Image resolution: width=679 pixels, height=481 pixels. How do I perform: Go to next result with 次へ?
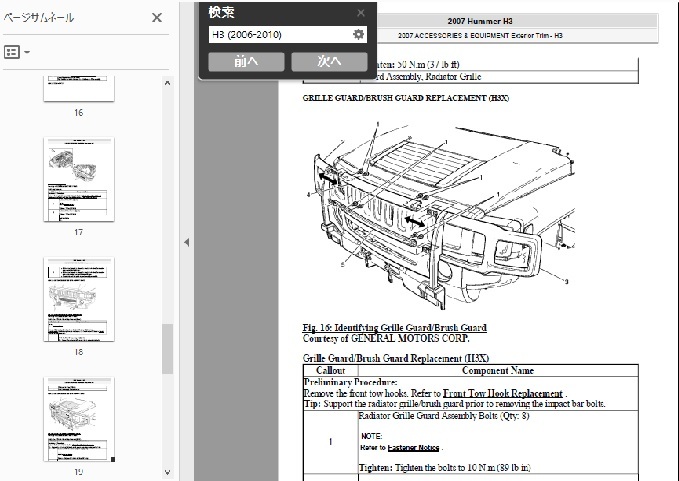coord(329,62)
